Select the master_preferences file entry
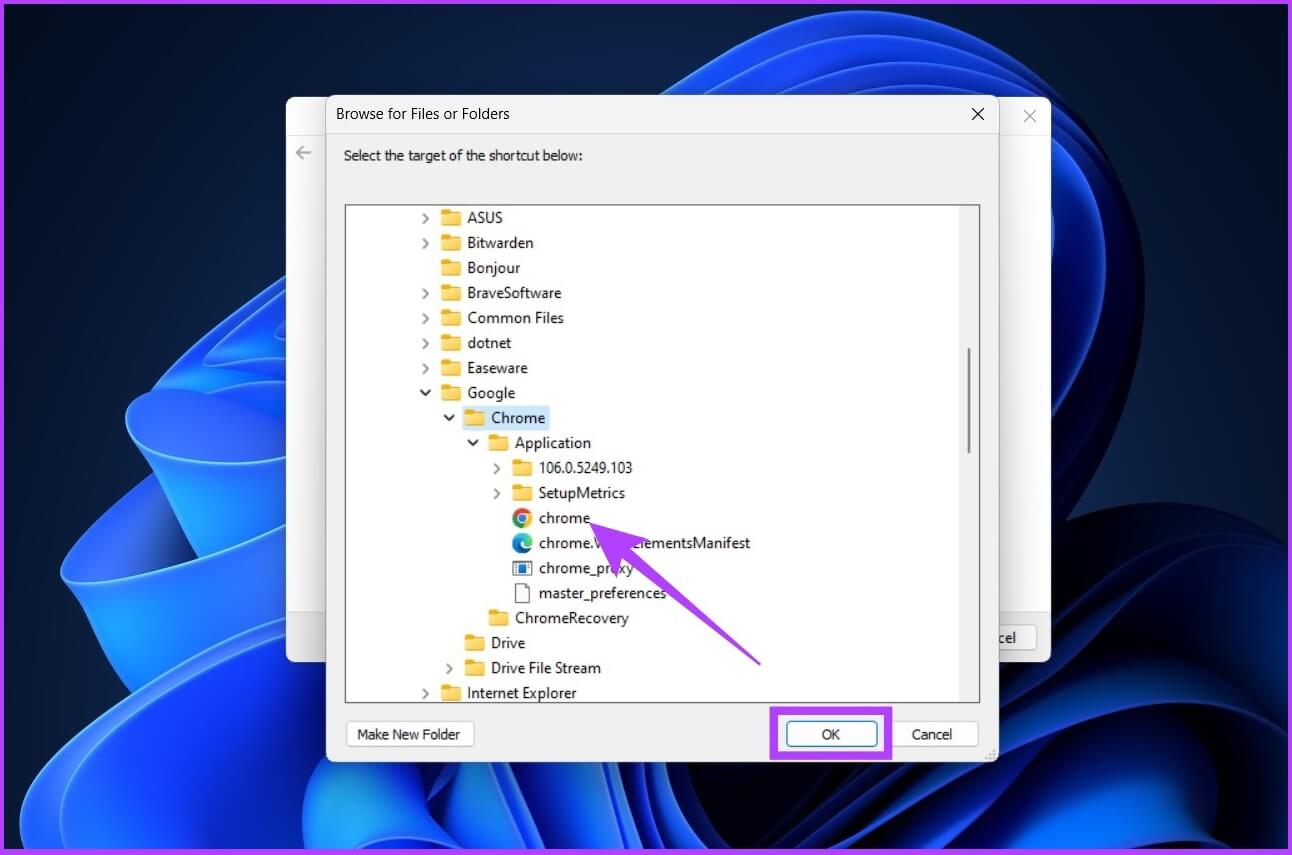 tap(602, 593)
